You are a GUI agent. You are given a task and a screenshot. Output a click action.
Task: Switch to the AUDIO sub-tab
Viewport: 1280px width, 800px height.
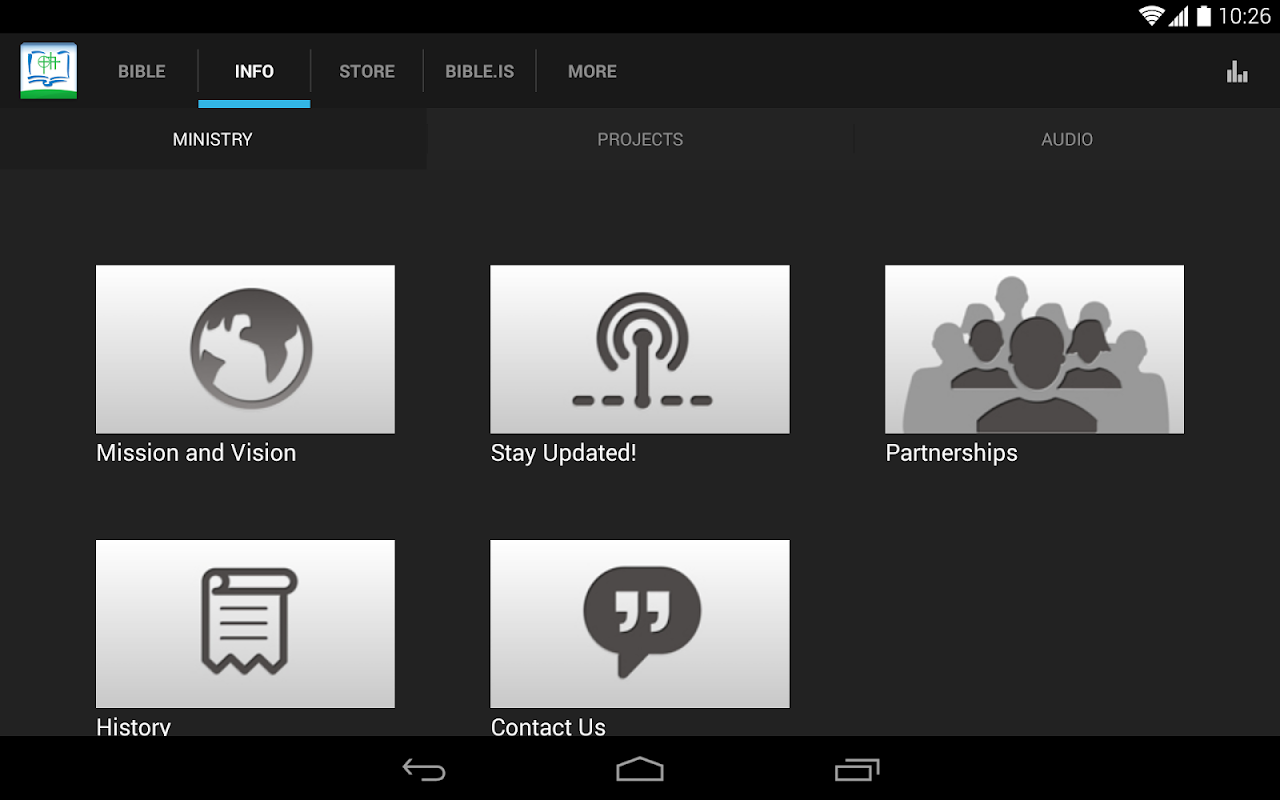1067,139
